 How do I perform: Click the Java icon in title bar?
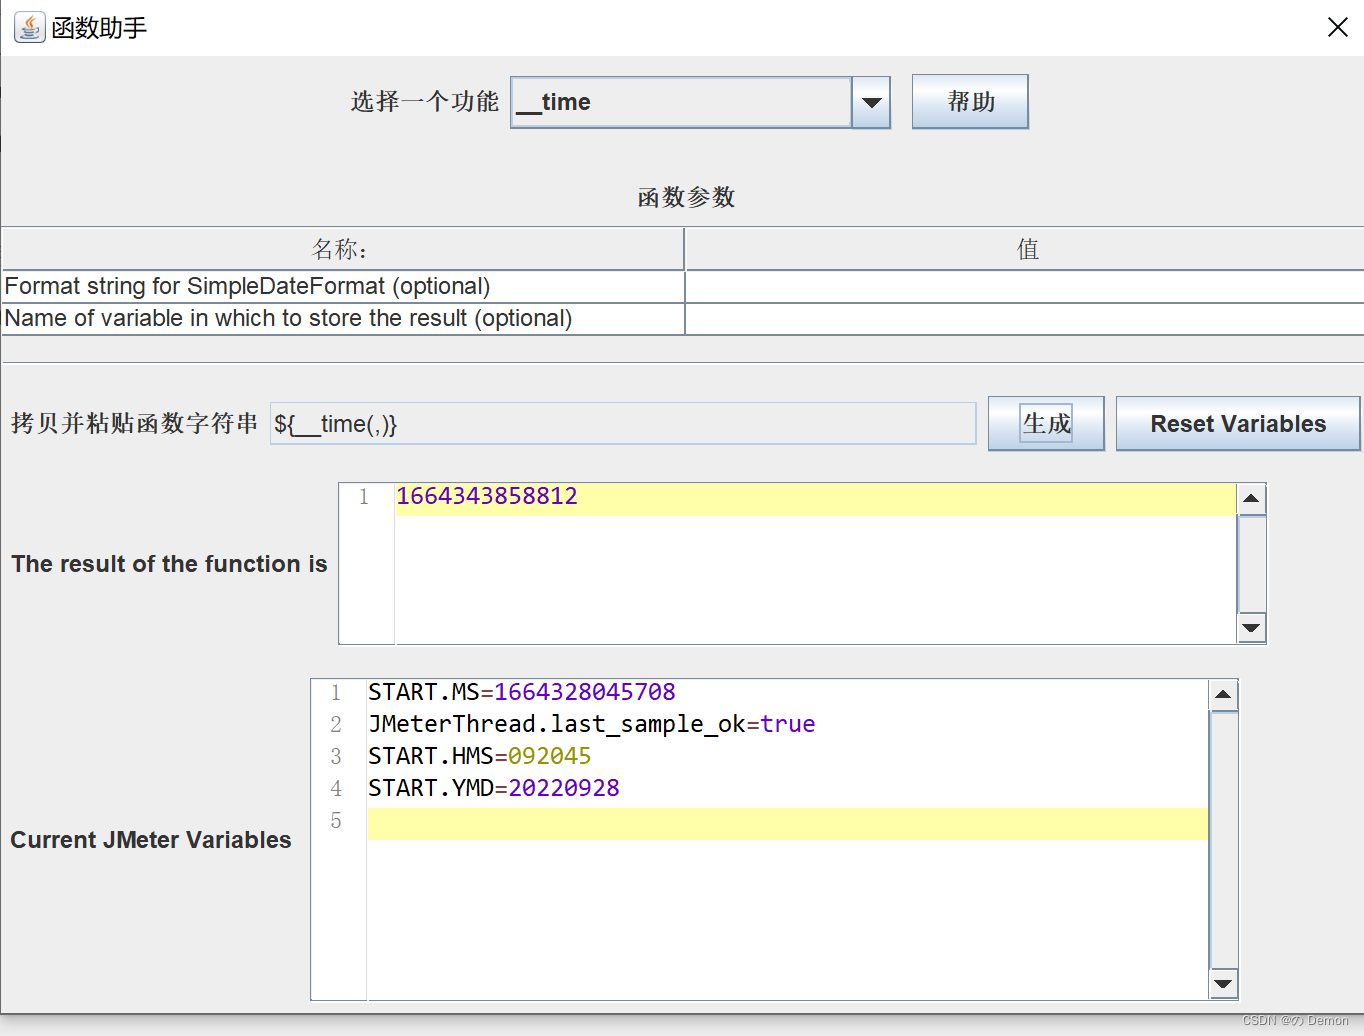click(x=29, y=27)
